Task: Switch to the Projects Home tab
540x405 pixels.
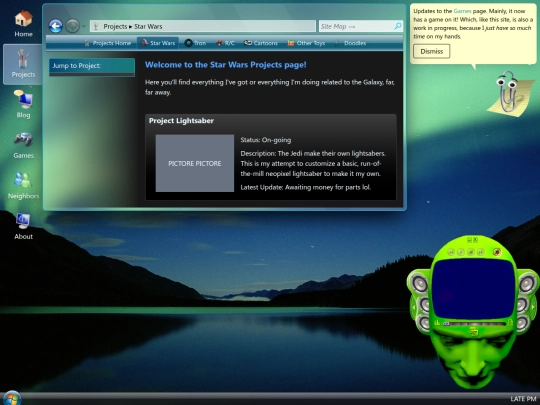Action: coord(108,43)
